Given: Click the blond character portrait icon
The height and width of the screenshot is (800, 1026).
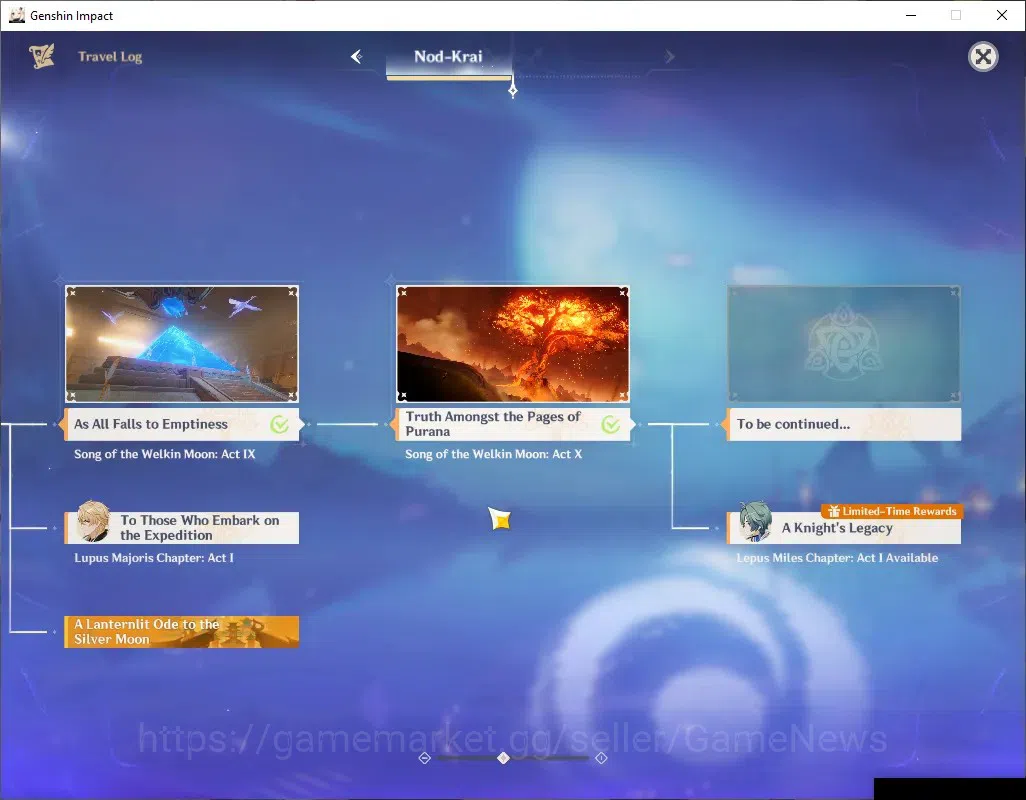Looking at the screenshot, I should (x=93, y=522).
